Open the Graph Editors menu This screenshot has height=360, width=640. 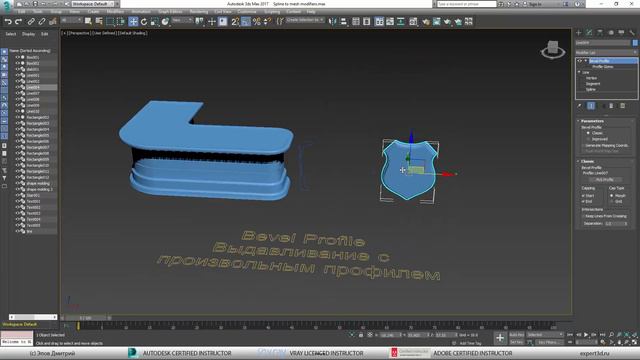coord(170,12)
